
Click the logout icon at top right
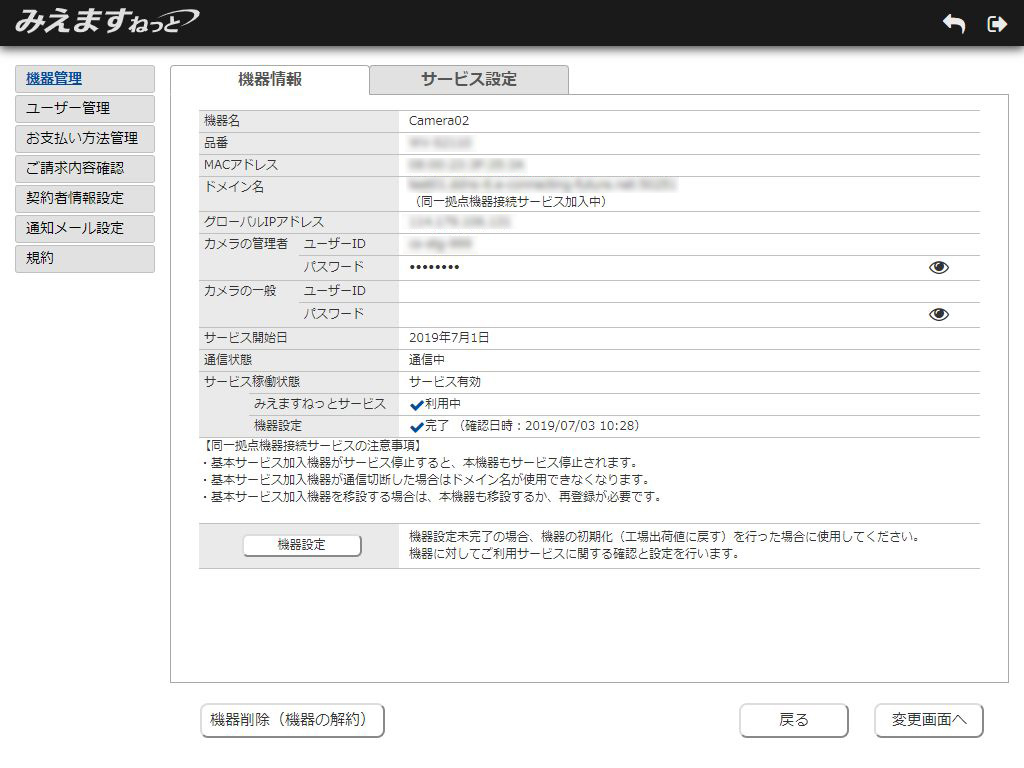tap(997, 22)
